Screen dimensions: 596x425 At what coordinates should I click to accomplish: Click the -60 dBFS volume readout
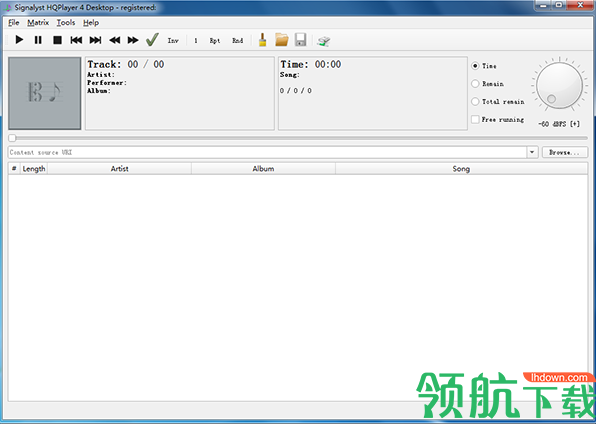pos(559,124)
